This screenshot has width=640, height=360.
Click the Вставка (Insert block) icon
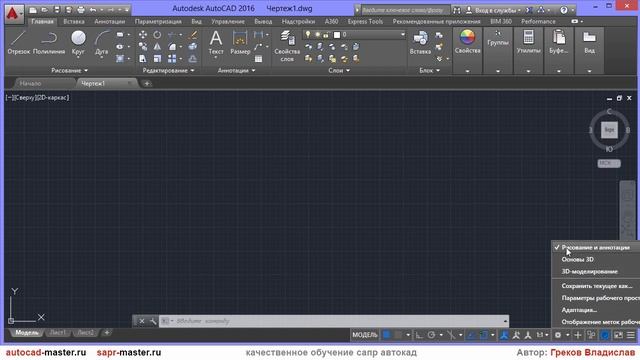pyautogui.click(x=420, y=42)
